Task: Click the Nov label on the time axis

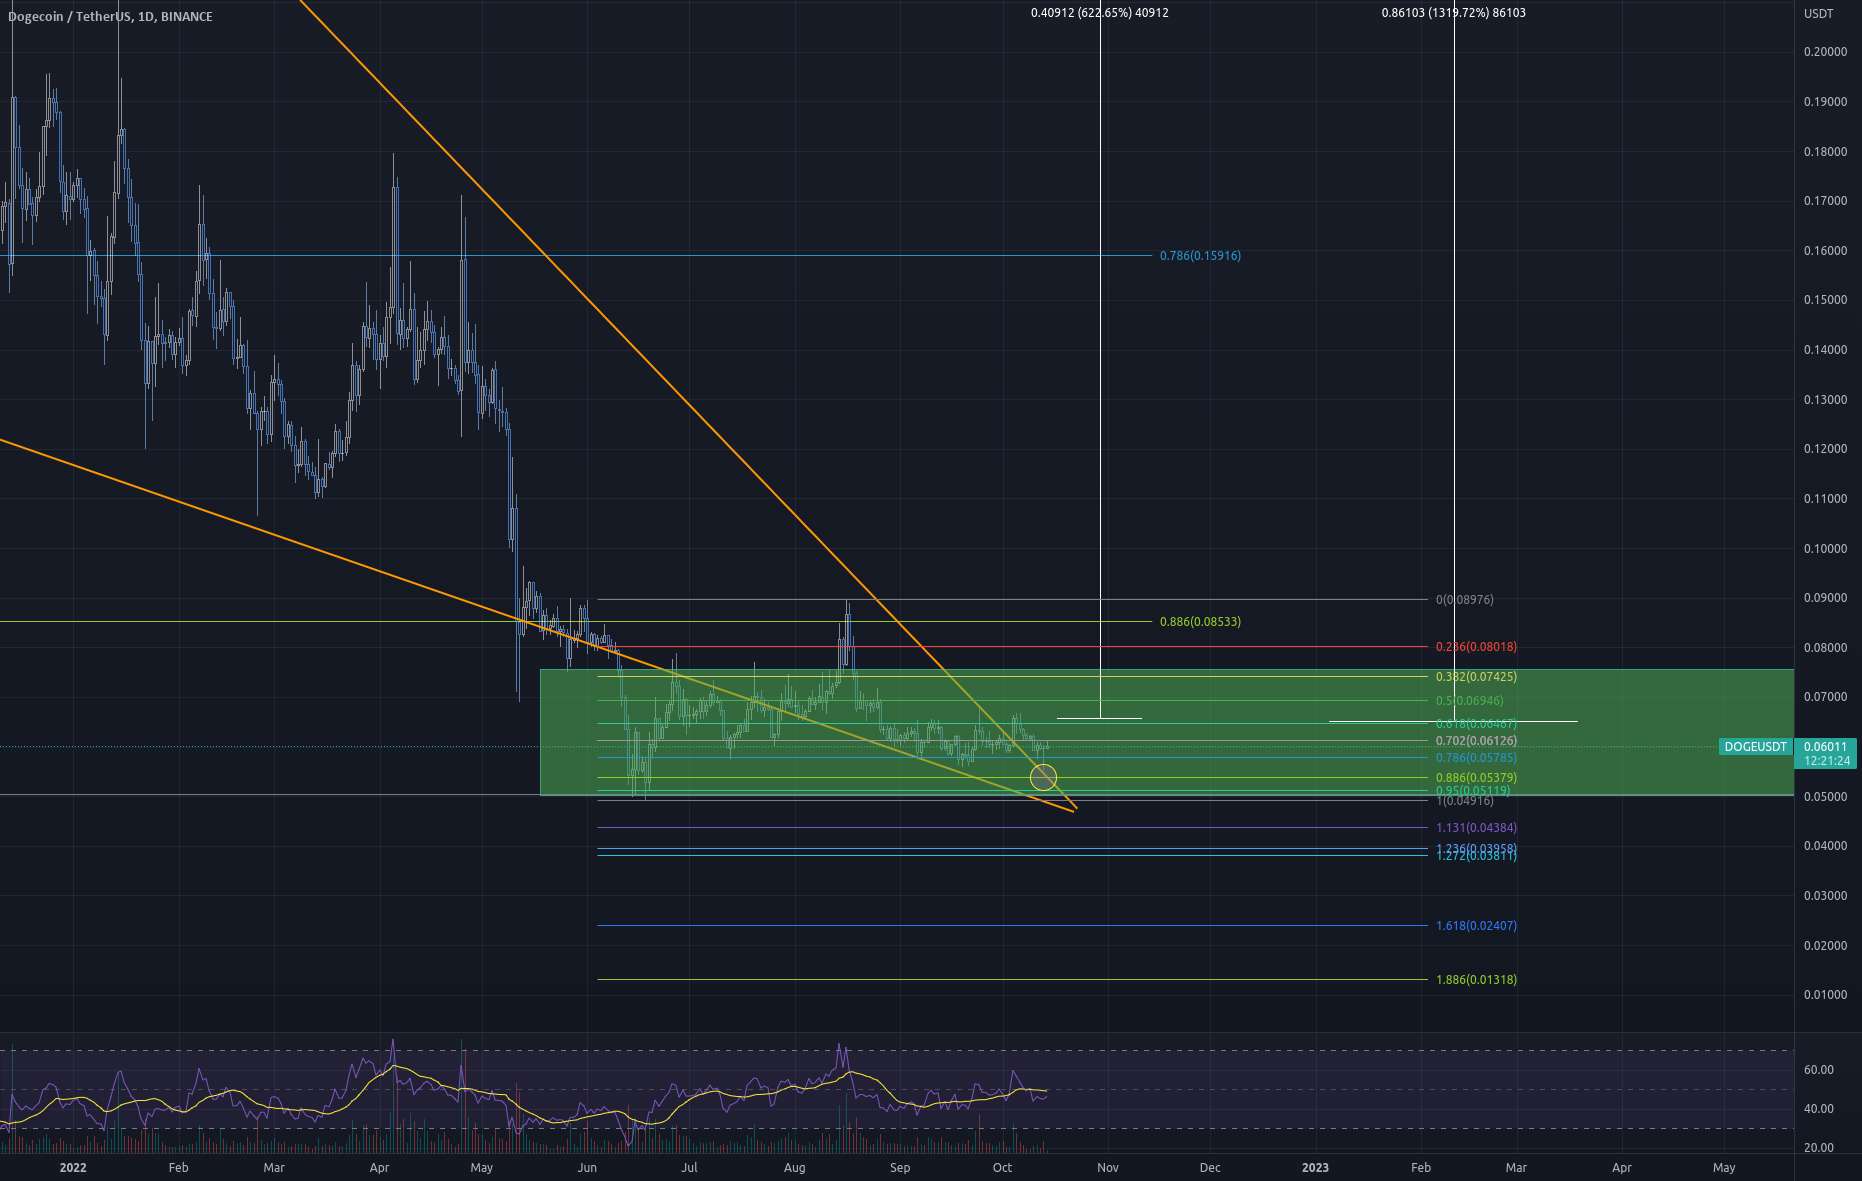Action: 1107,1168
